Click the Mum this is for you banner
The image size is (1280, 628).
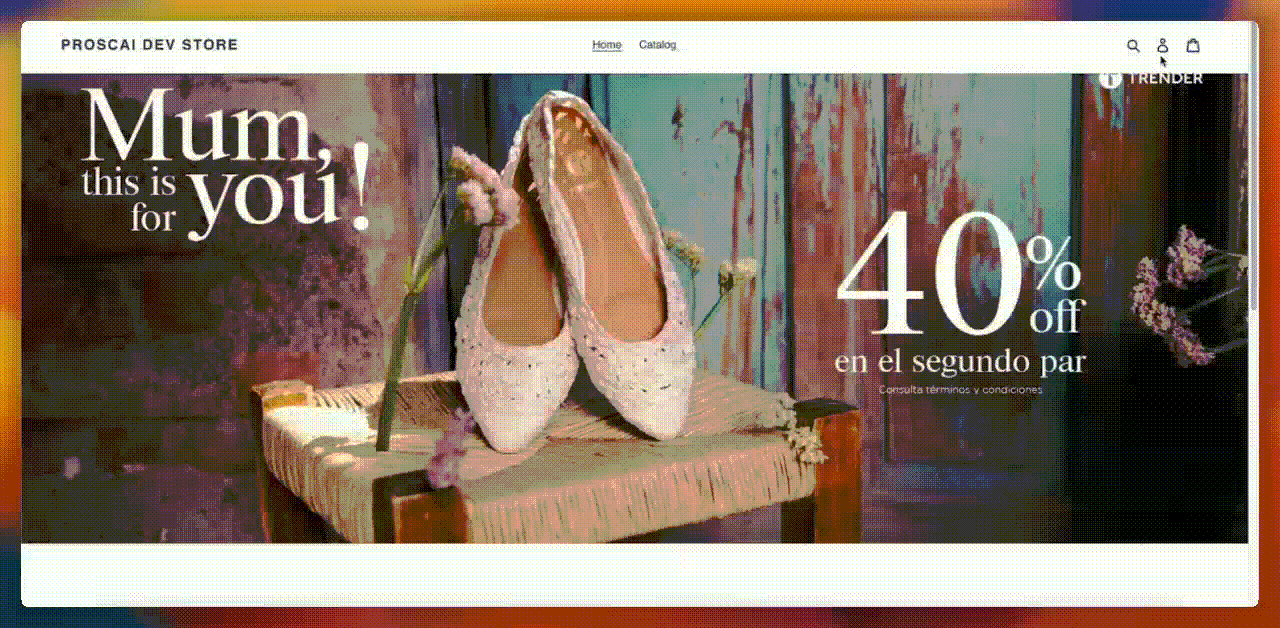(x=226, y=163)
